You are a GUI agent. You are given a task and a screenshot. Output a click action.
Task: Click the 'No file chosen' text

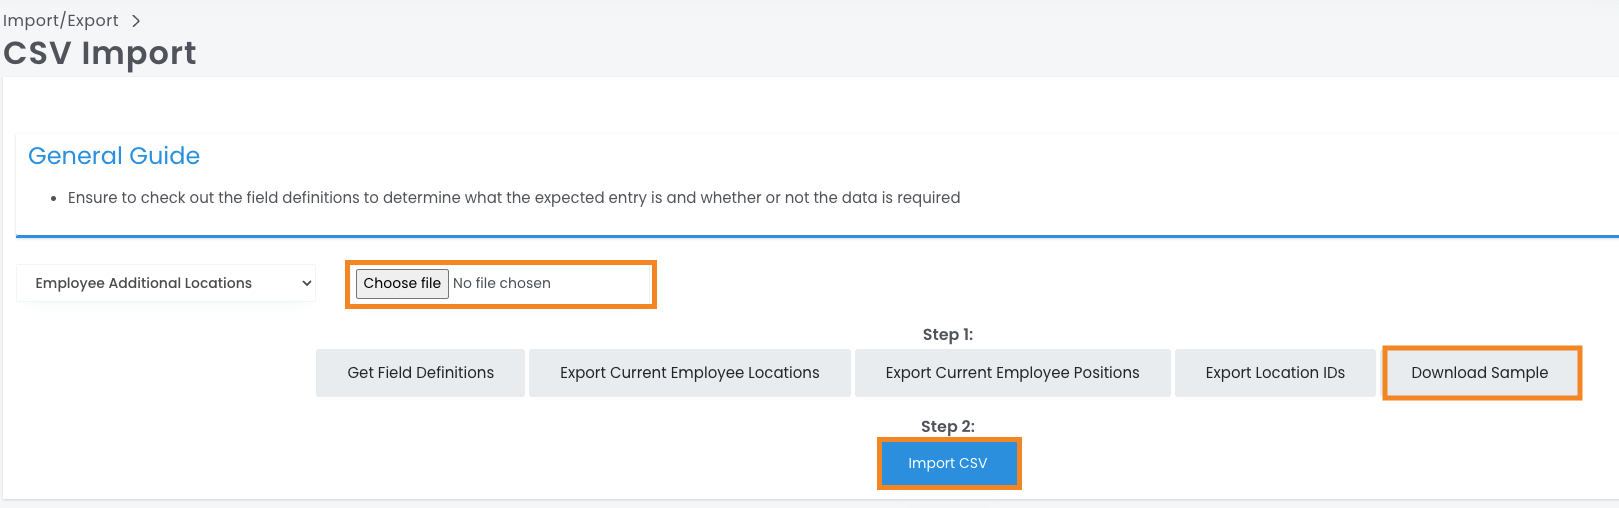click(x=502, y=283)
